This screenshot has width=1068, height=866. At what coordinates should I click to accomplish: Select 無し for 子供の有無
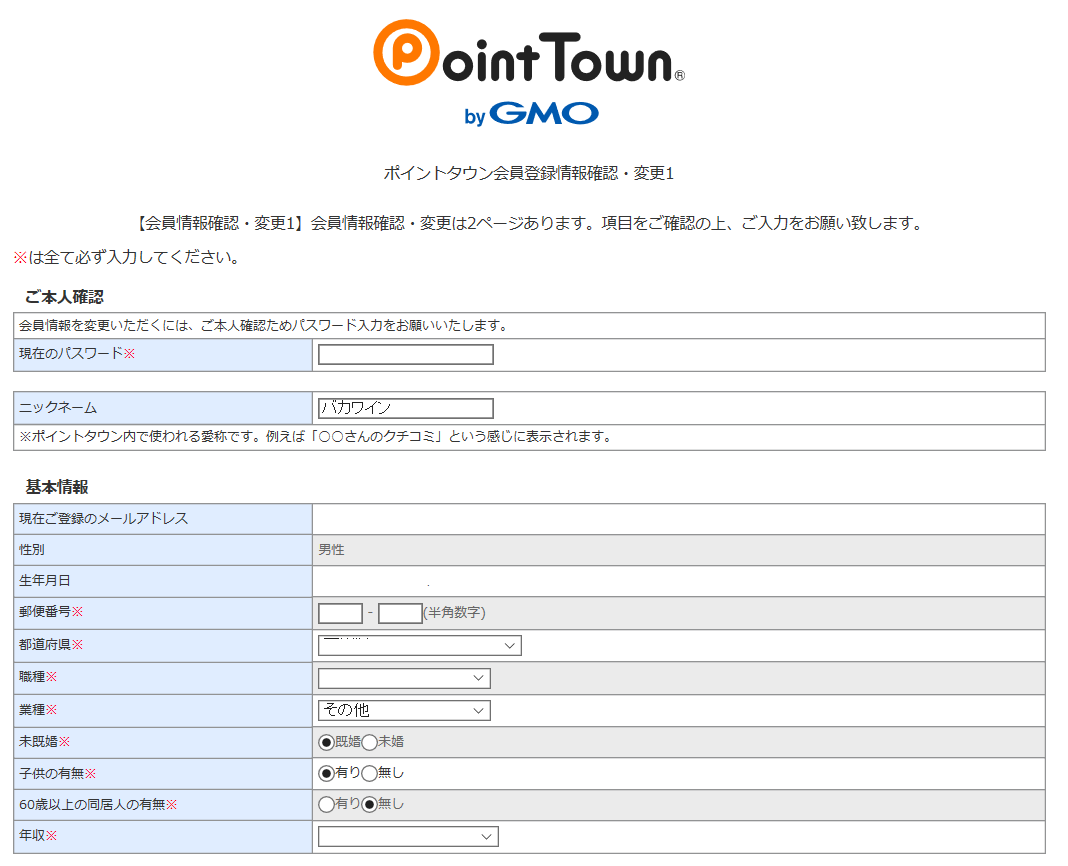369,773
